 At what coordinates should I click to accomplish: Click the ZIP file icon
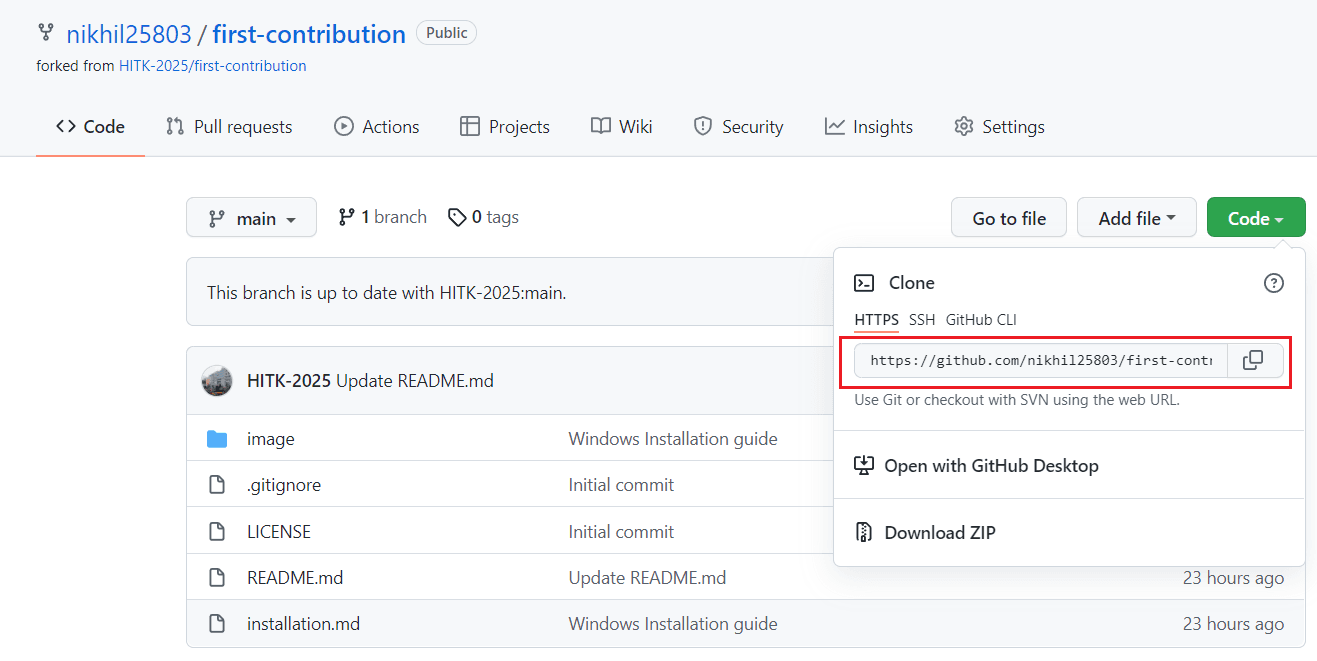[x=864, y=532]
